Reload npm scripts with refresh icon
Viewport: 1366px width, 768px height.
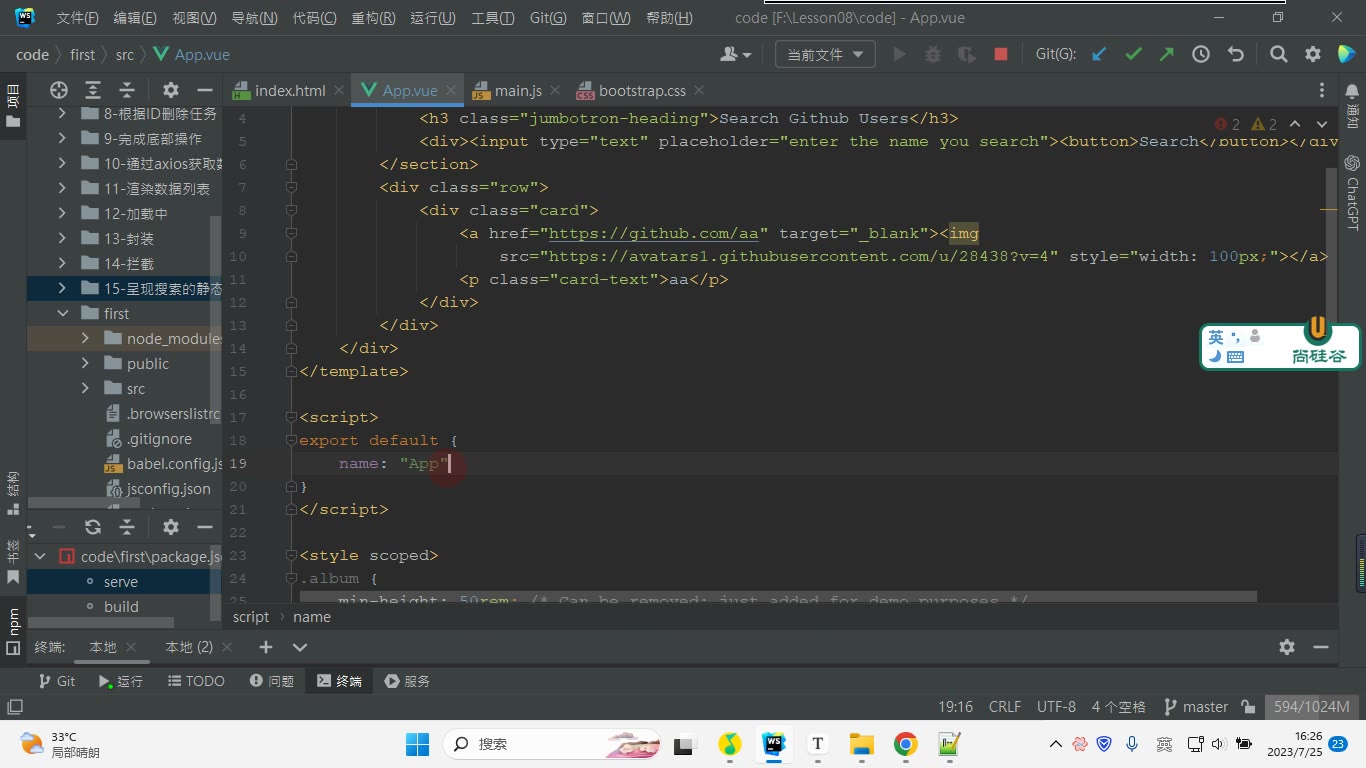click(93, 527)
